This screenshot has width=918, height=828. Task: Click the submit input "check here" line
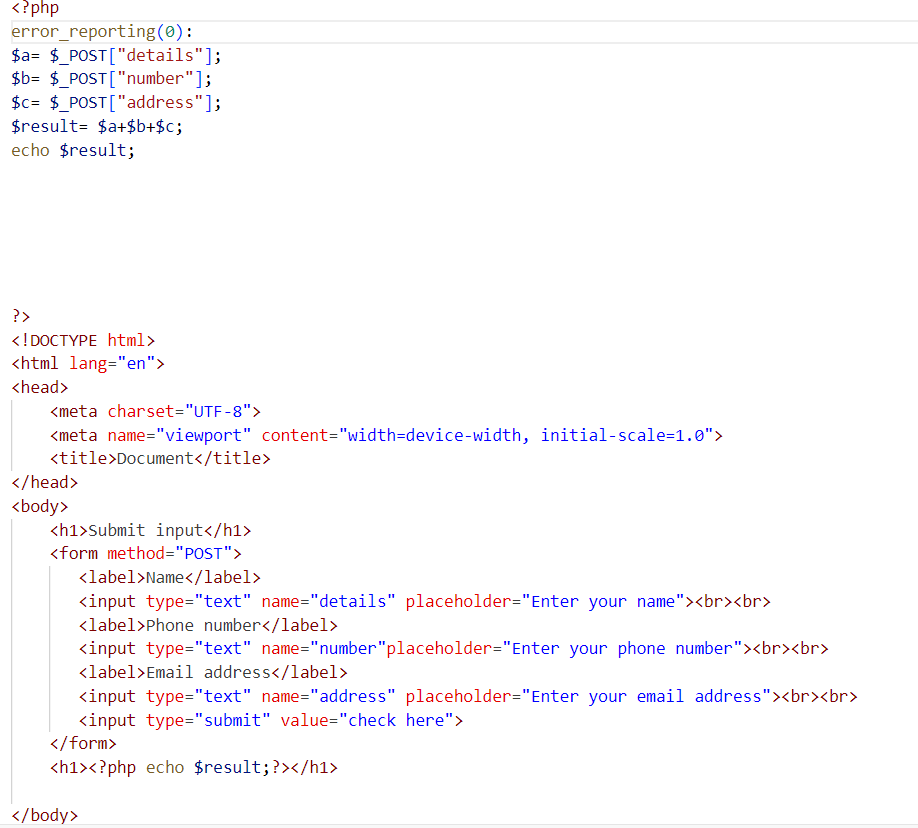(x=271, y=720)
